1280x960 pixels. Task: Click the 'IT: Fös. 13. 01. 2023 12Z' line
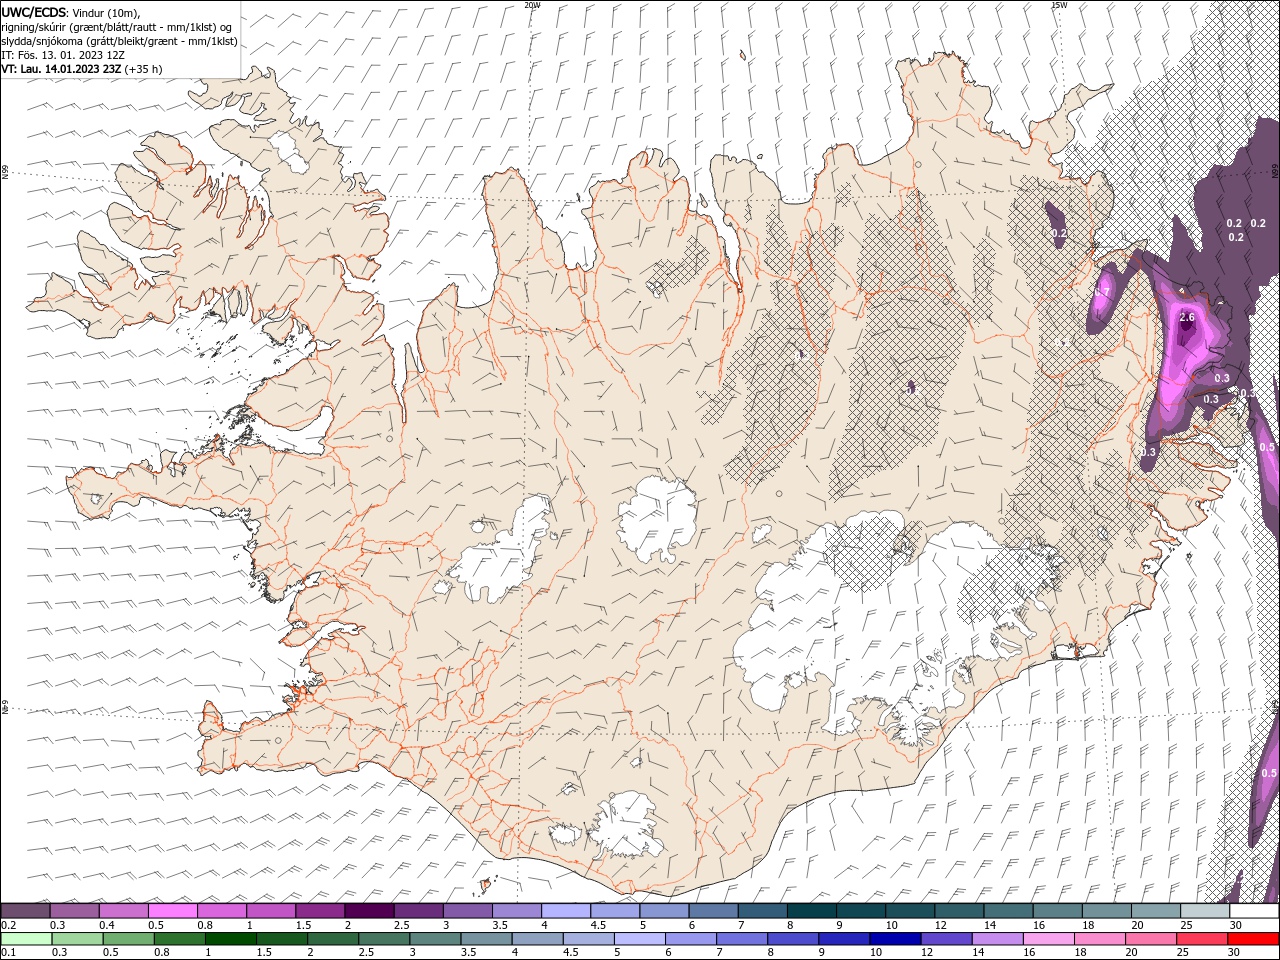pos(63,55)
